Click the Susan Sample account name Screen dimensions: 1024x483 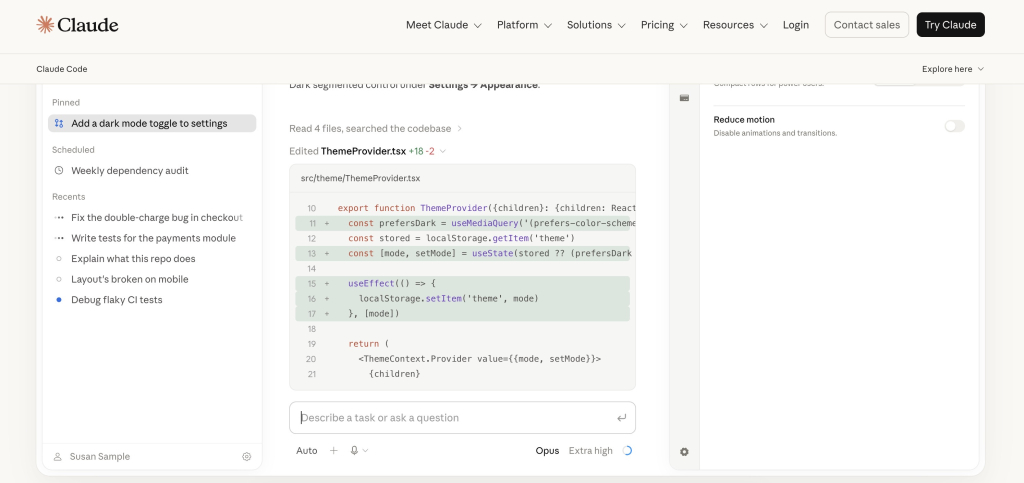click(x=100, y=457)
